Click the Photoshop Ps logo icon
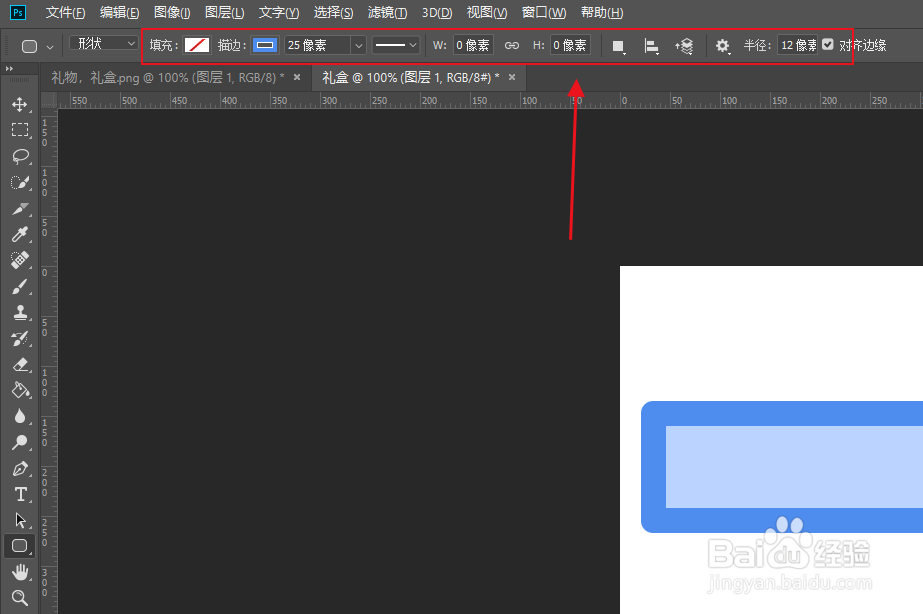Viewport: 923px width, 614px height. (x=18, y=12)
